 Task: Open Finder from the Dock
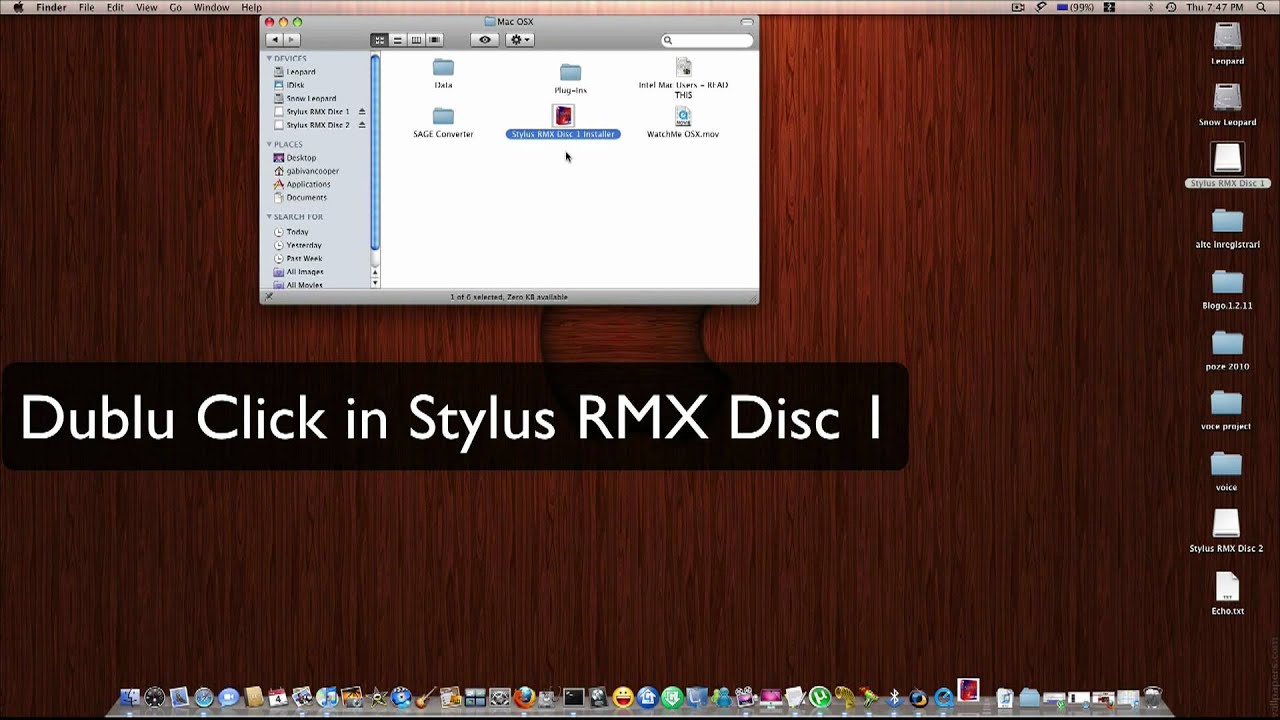point(129,698)
